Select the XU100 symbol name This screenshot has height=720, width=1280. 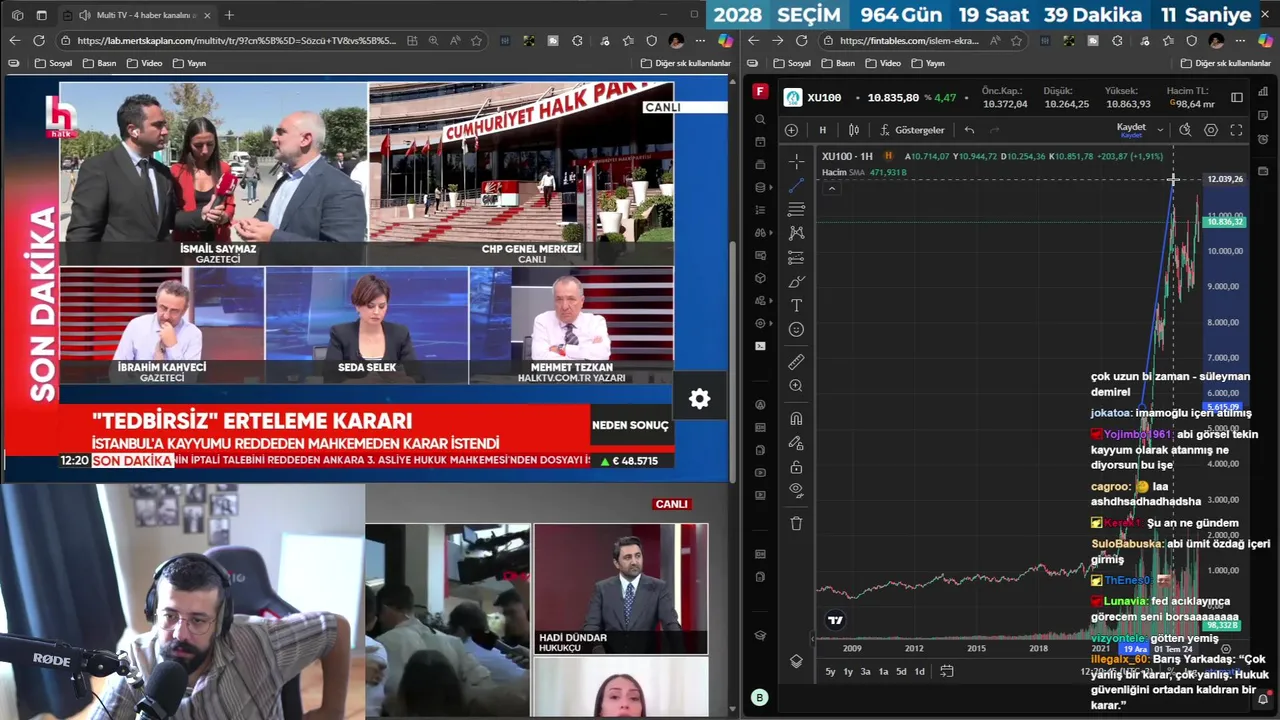[824, 97]
